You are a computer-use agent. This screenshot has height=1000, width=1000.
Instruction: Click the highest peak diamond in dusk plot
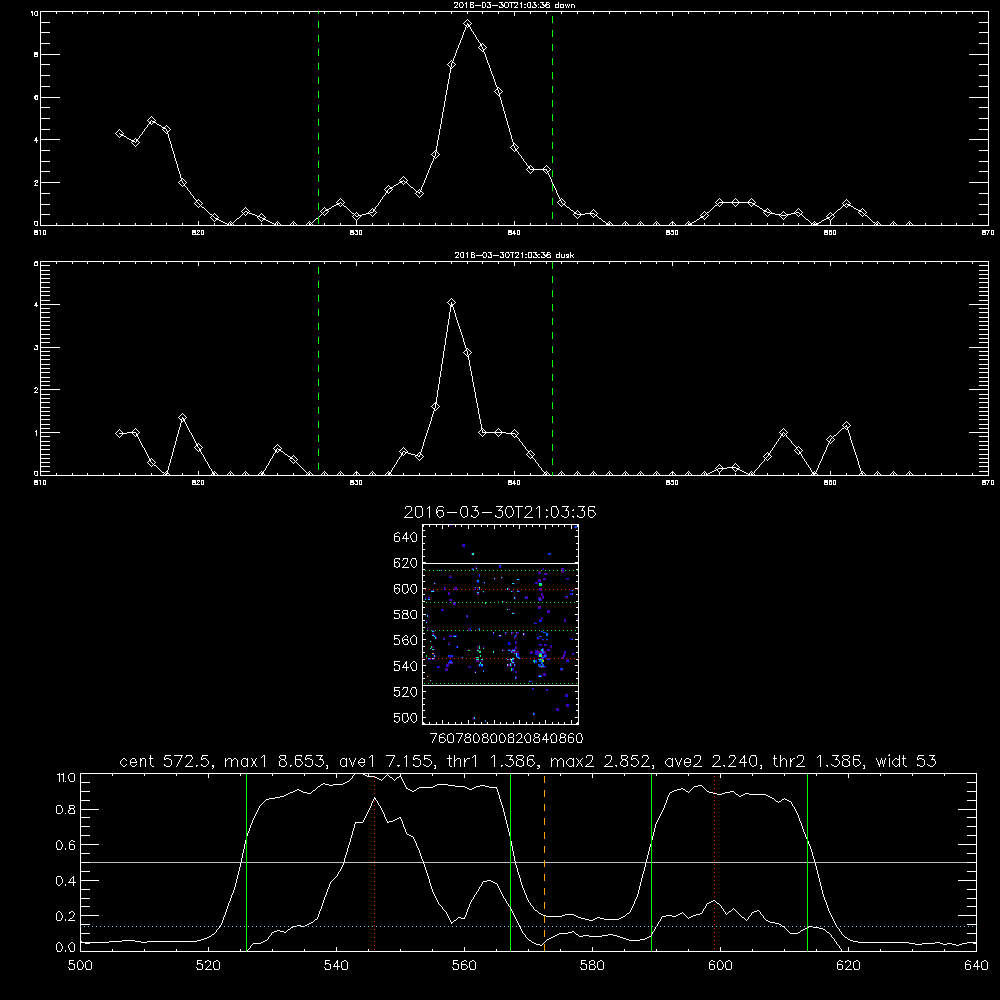click(x=452, y=303)
